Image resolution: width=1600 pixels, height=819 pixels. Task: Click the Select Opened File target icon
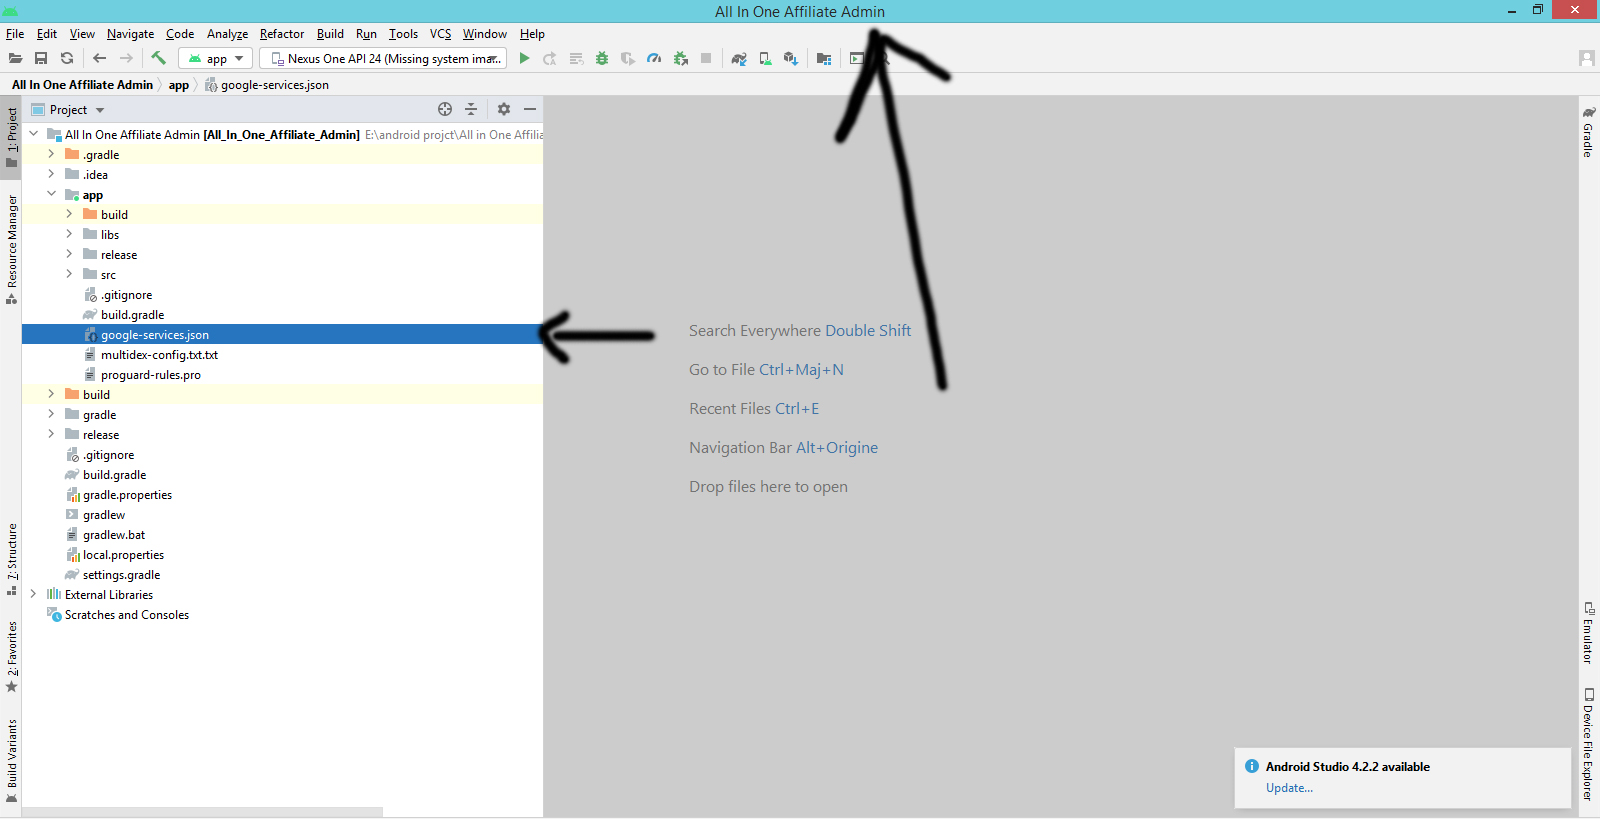pyautogui.click(x=445, y=109)
